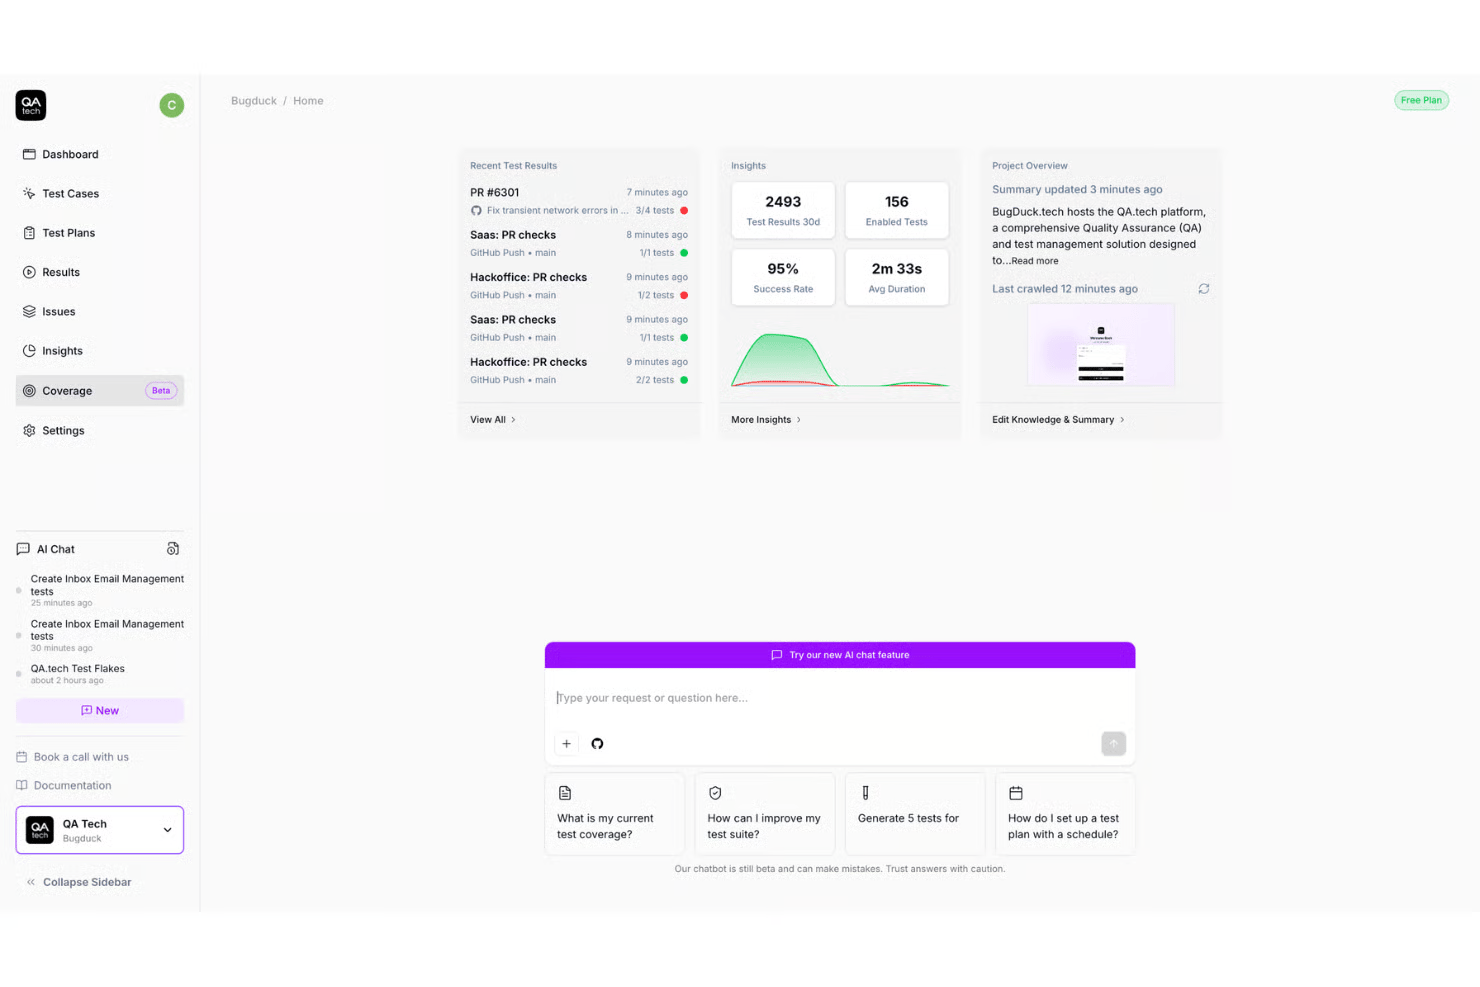Open Test Plans page
The width and height of the screenshot is (1480, 987).
point(100,233)
